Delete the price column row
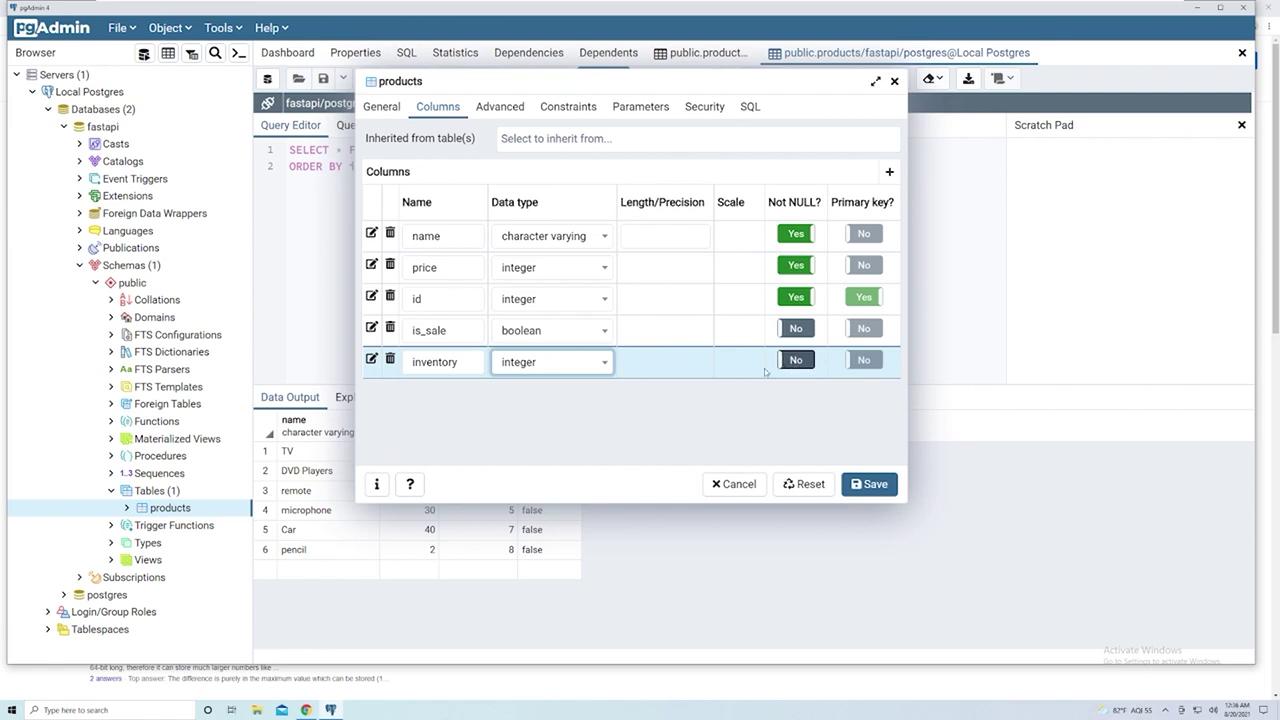 coord(390,264)
